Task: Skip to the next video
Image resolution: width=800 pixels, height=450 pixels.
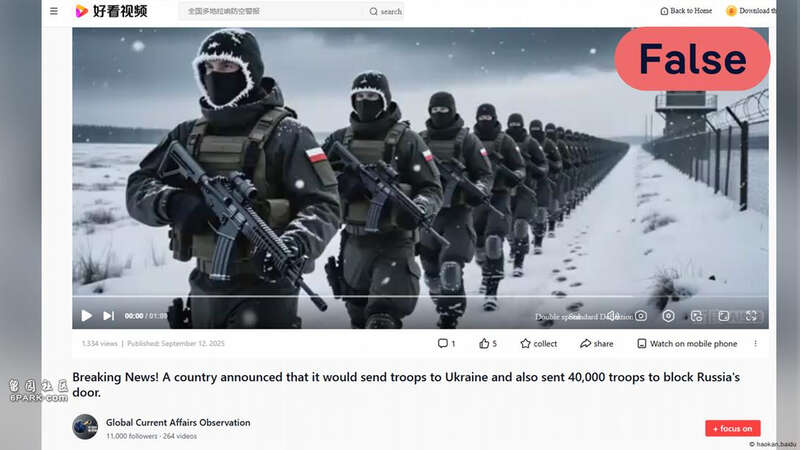Action: (x=108, y=316)
